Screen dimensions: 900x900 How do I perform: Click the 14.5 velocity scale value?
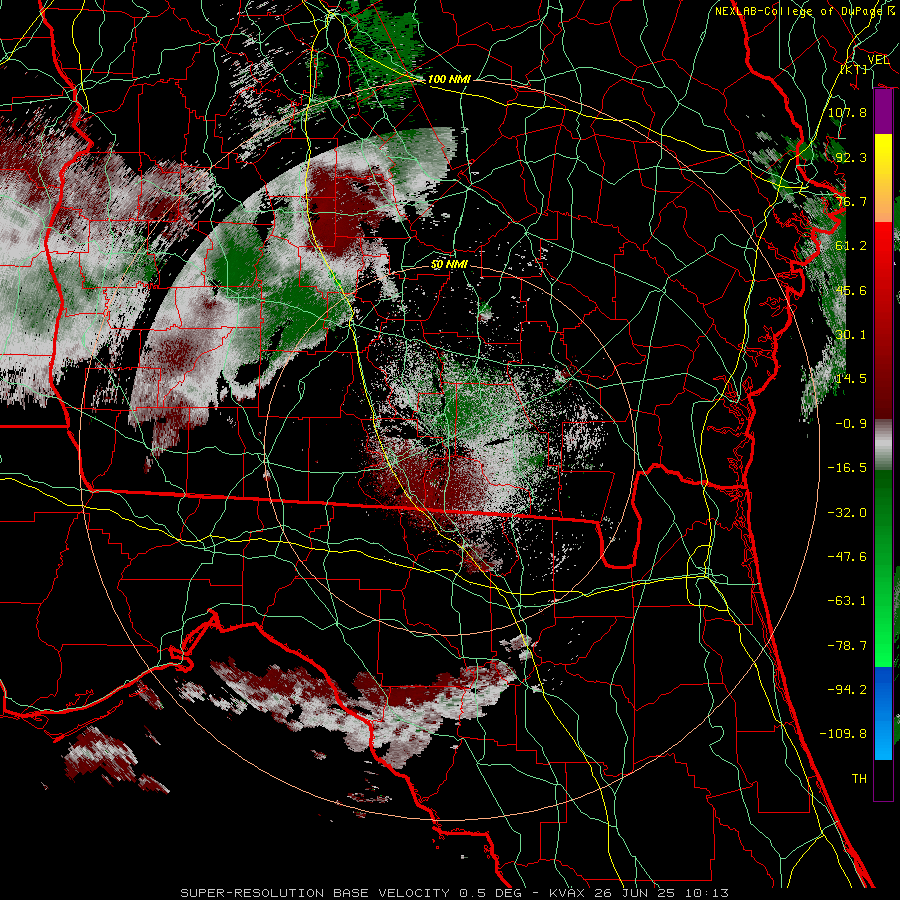coord(851,379)
